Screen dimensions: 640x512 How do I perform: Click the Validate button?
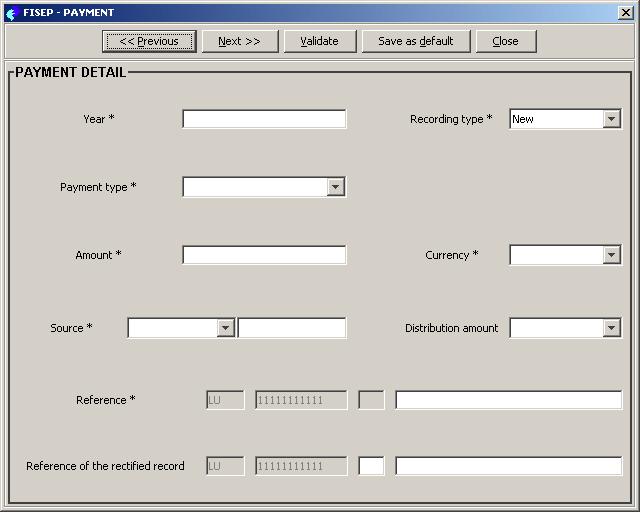point(319,41)
